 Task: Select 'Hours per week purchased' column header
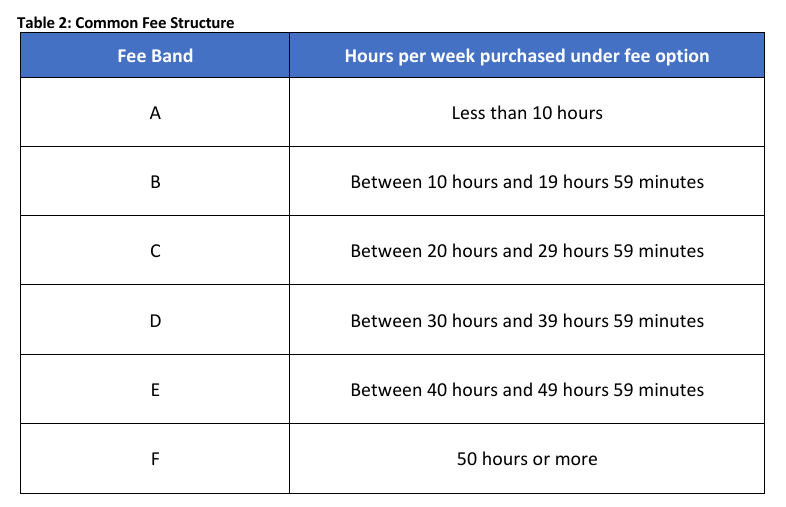(526, 56)
